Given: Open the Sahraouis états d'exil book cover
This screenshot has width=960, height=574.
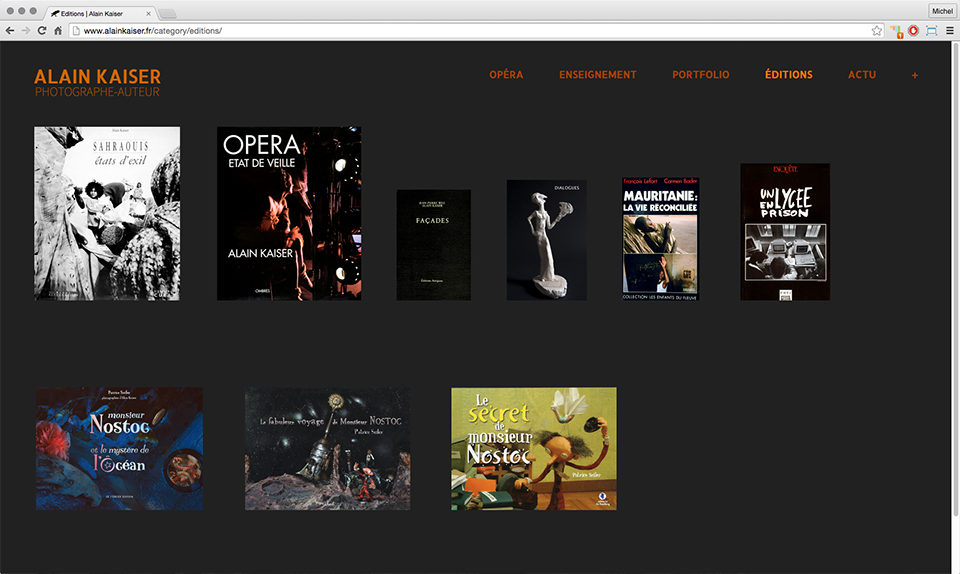Looking at the screenshot, I should coord(107,214).
